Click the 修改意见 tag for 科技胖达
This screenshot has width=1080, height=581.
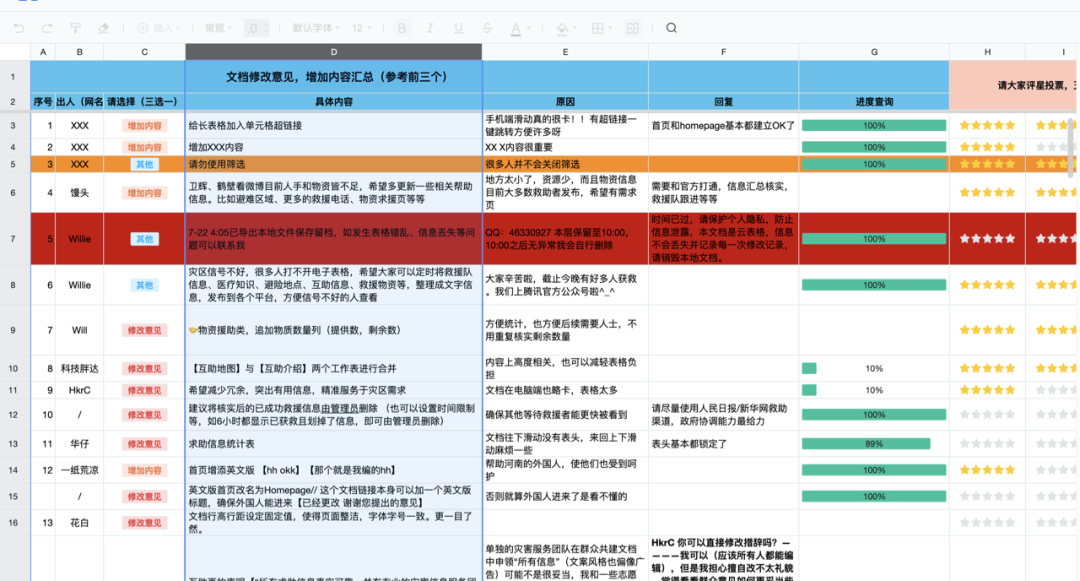(x=144, y=369)
